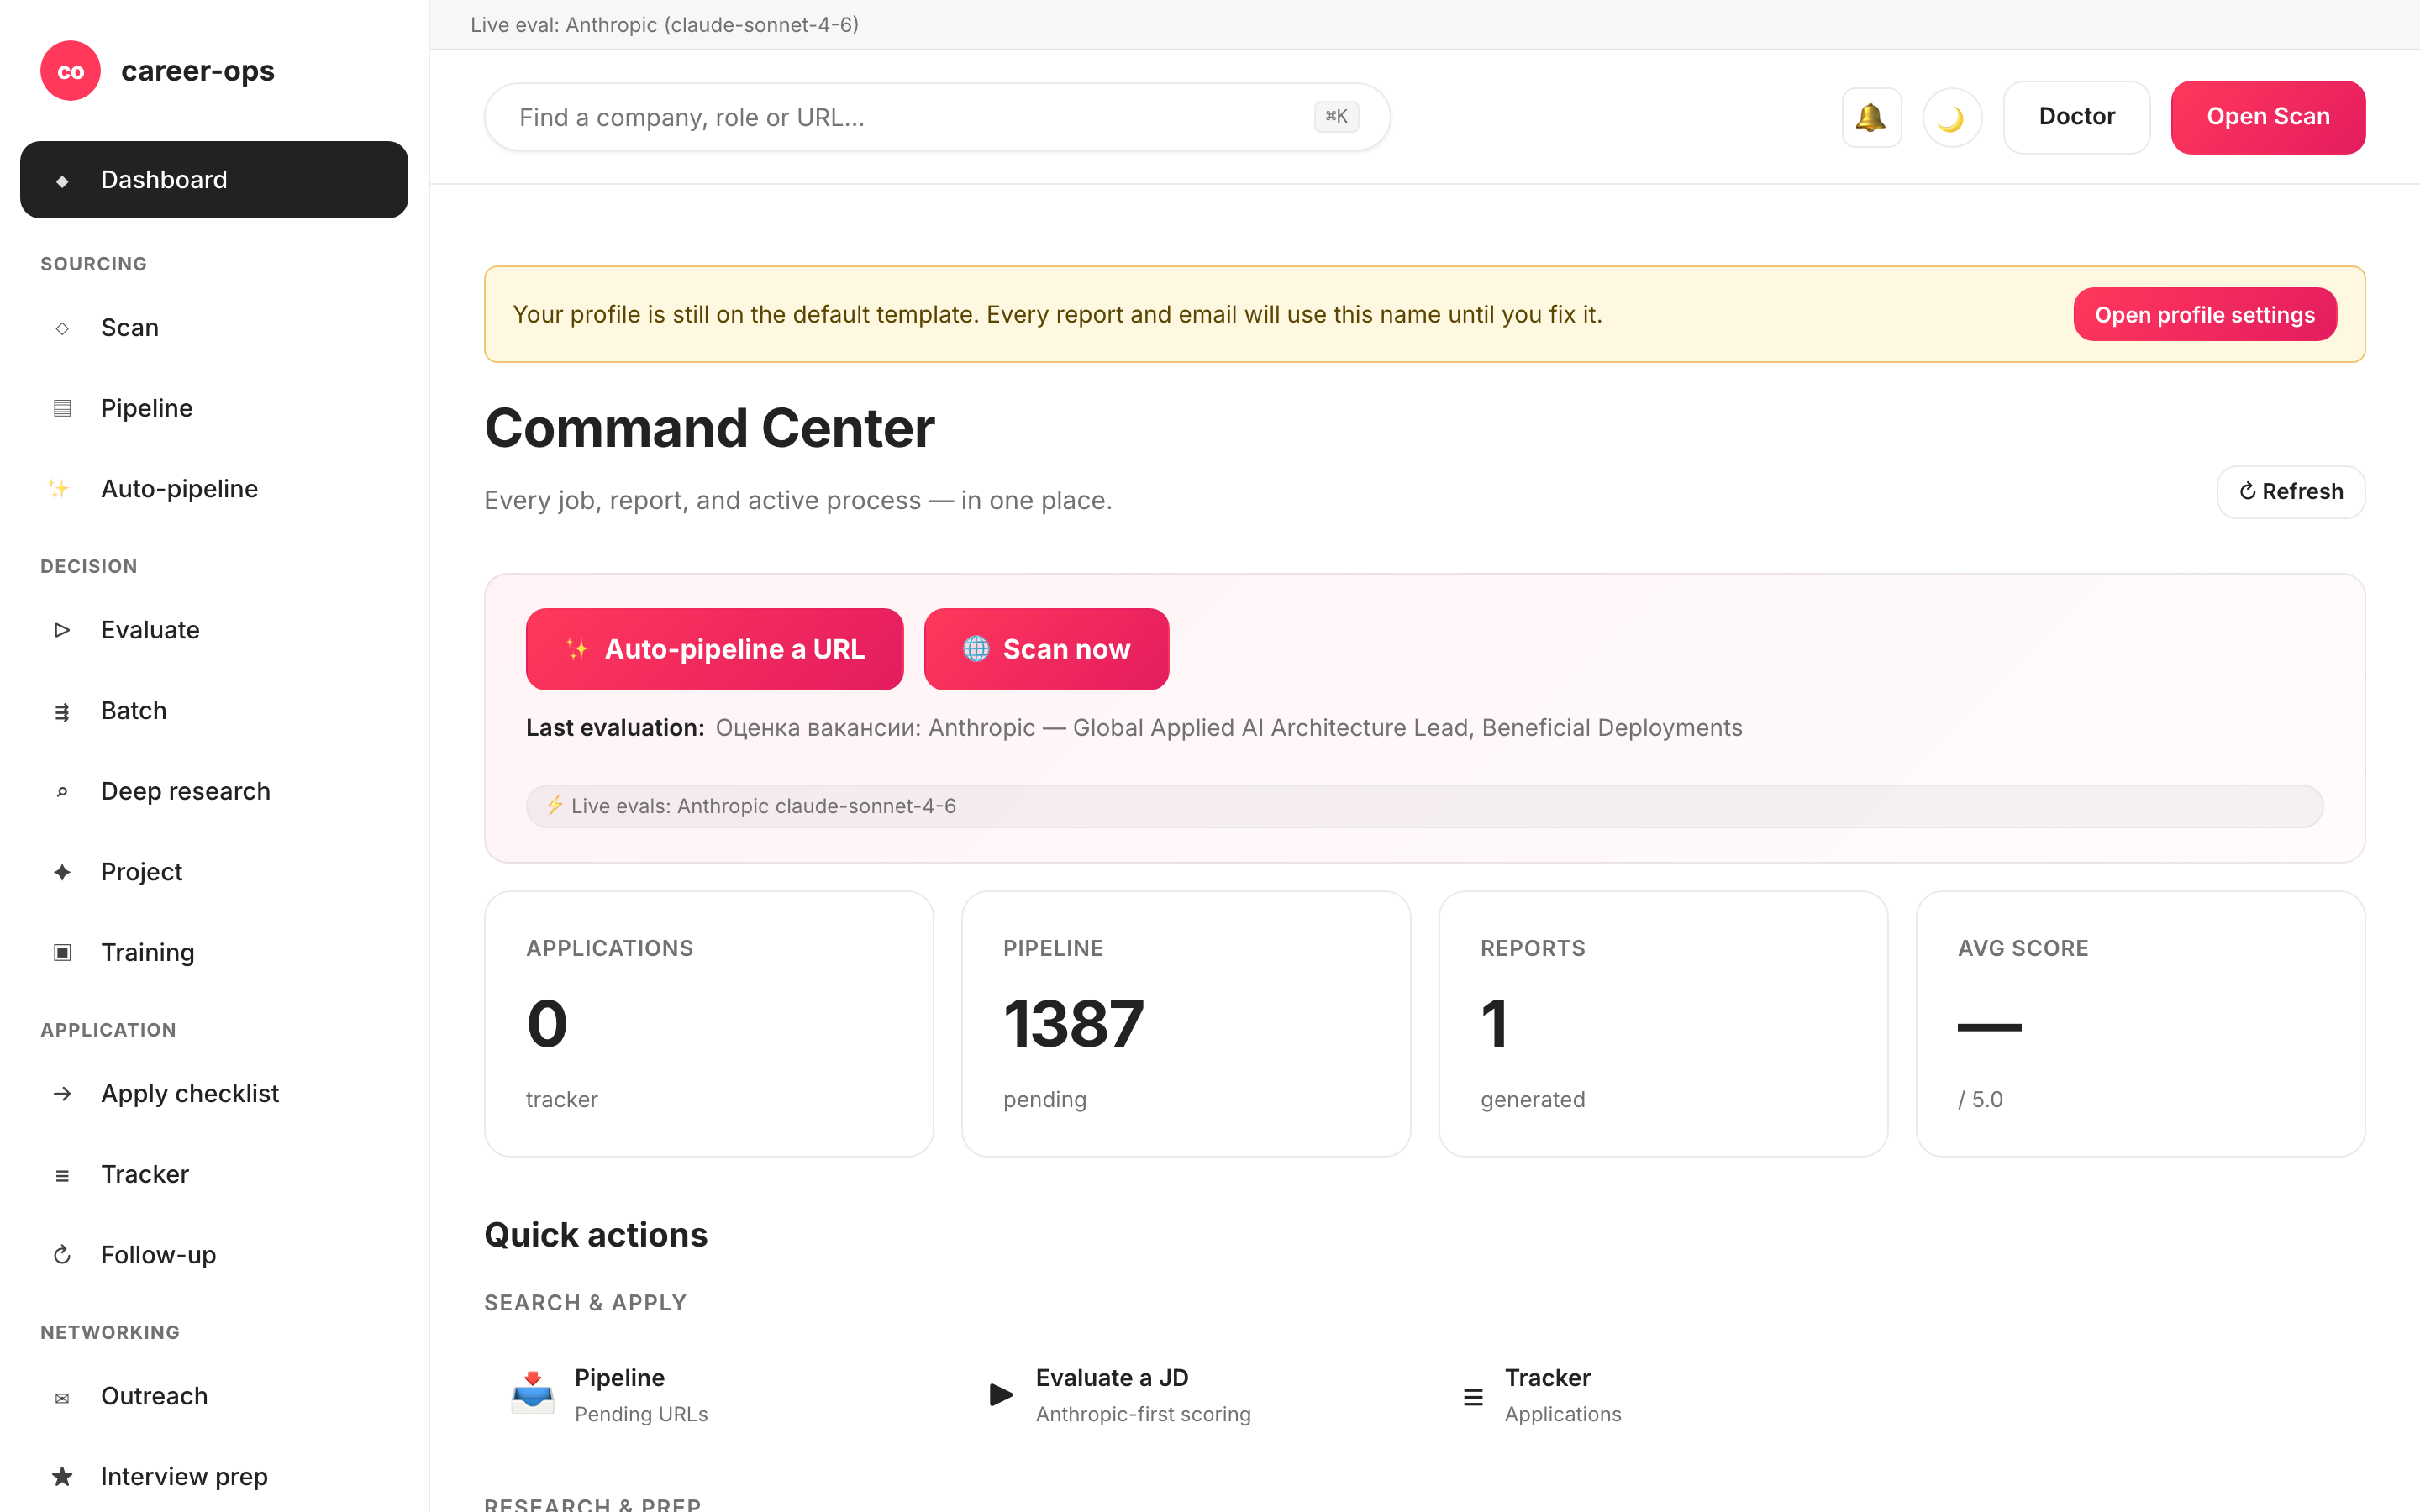Open Deep research page
Image resolution: width=2420 pixels, height=1512 pixels.
[x=214, y=792]
